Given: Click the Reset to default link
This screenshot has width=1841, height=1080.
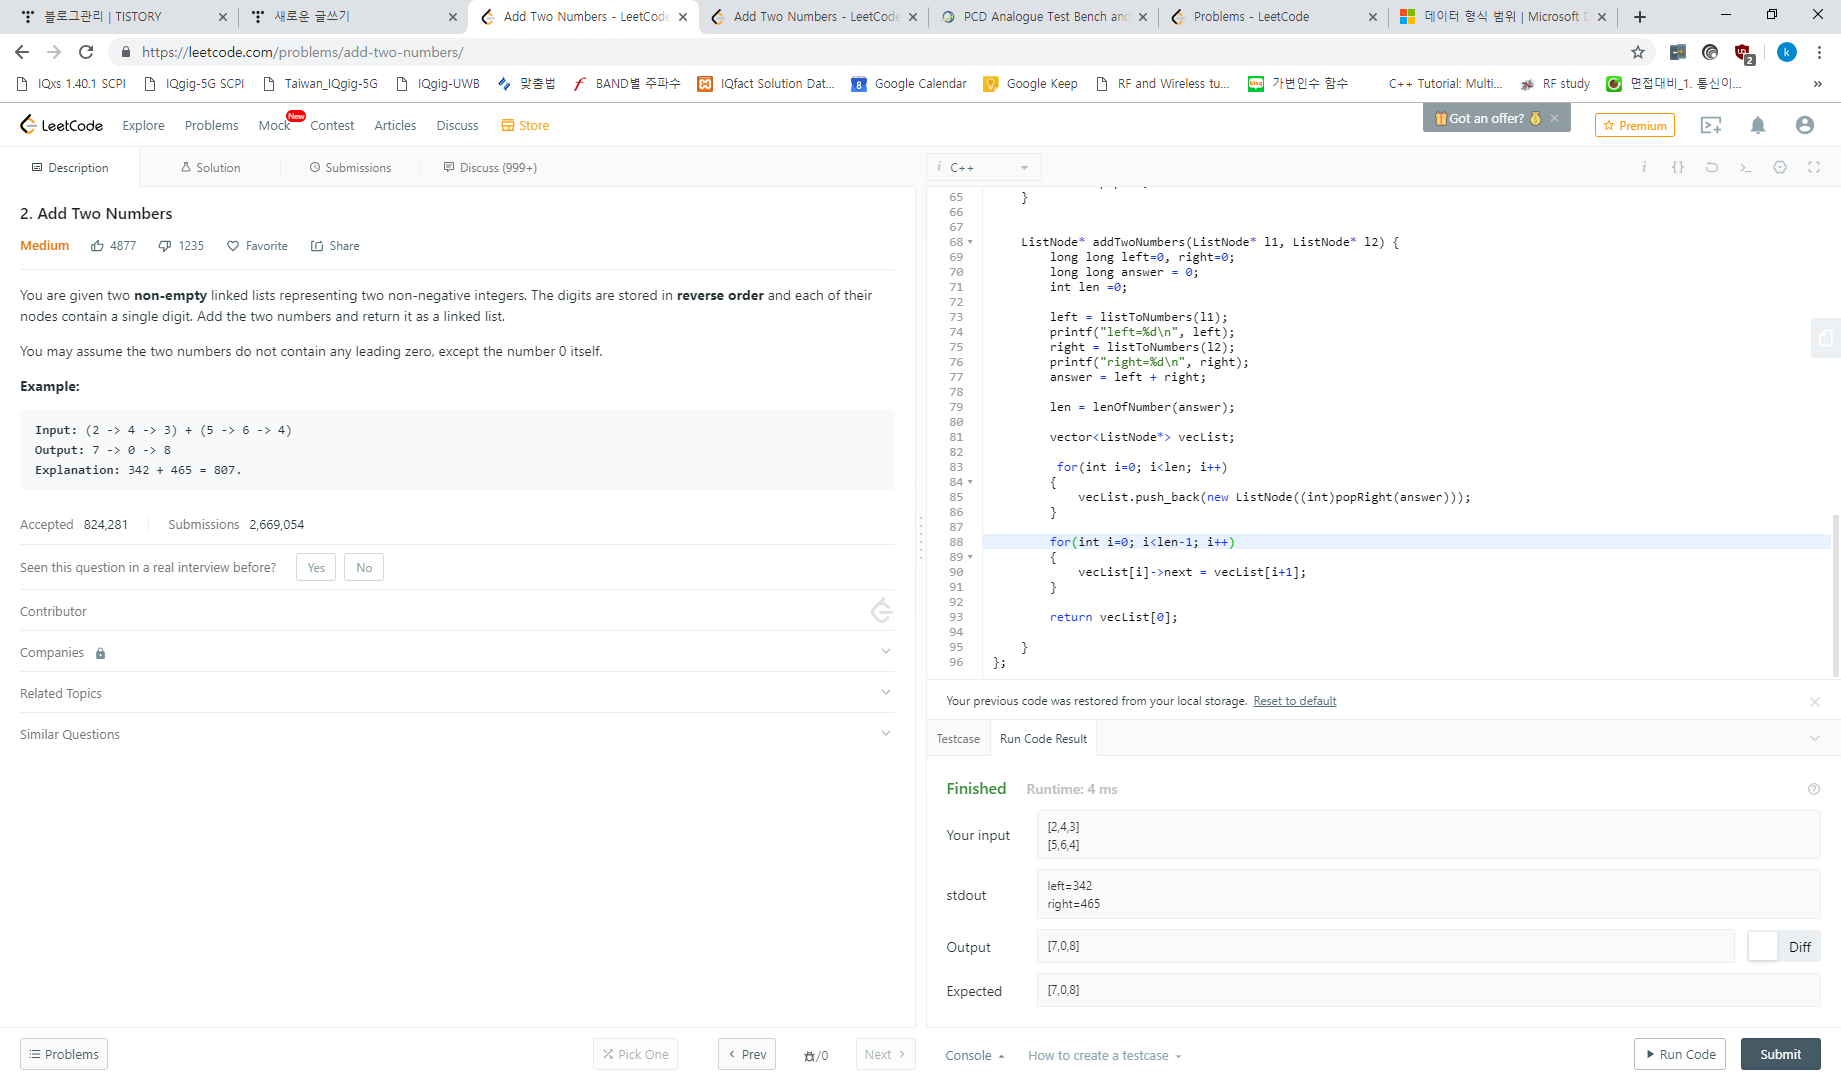Looking at the screenshot, I should [1294, 701].
